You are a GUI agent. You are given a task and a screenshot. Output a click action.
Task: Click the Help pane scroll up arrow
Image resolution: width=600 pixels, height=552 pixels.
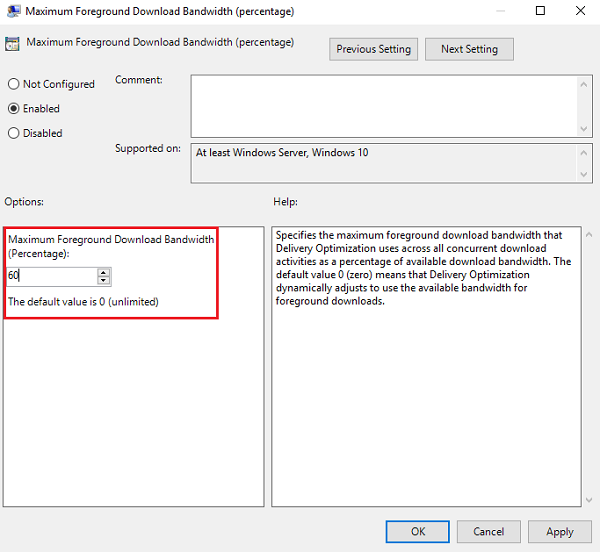coord(589,234)
